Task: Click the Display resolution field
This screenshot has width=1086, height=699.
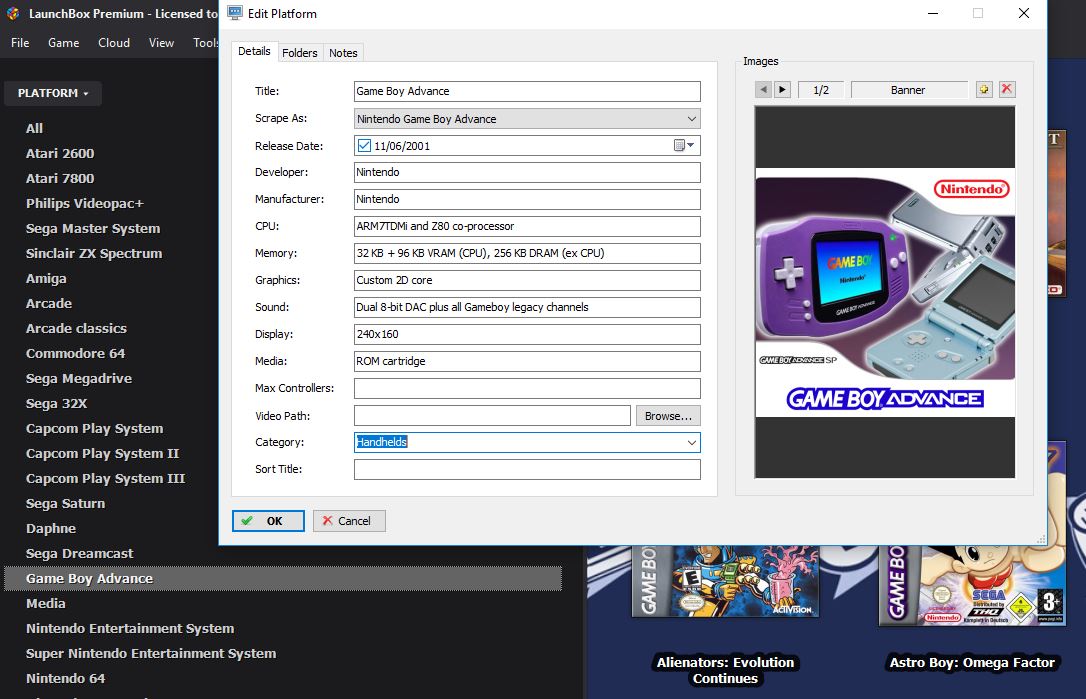Action: click(x=527, y=335)
